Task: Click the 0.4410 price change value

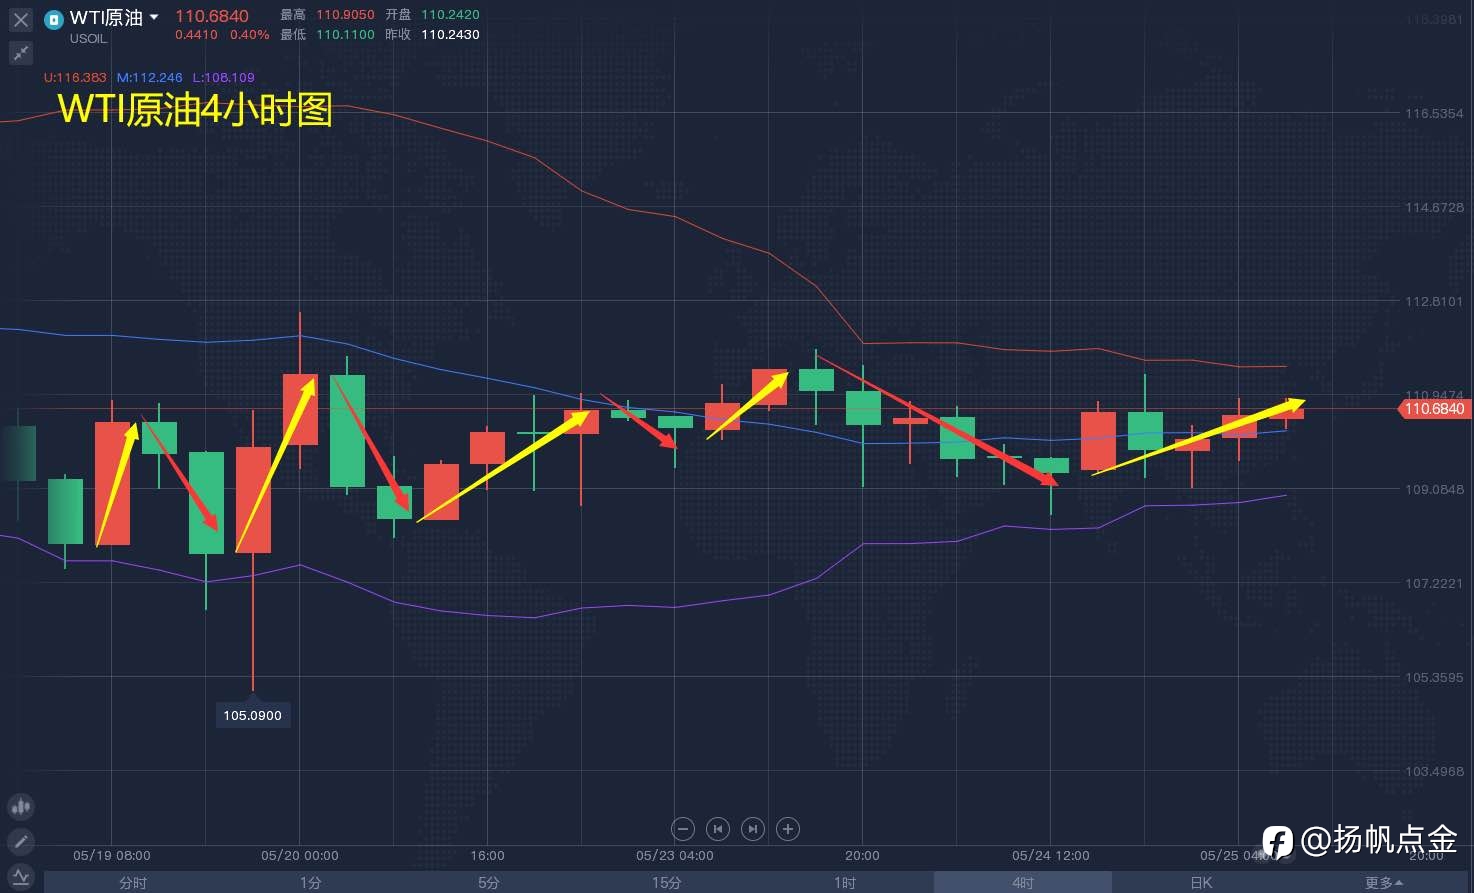Action: tap(196, 35)
